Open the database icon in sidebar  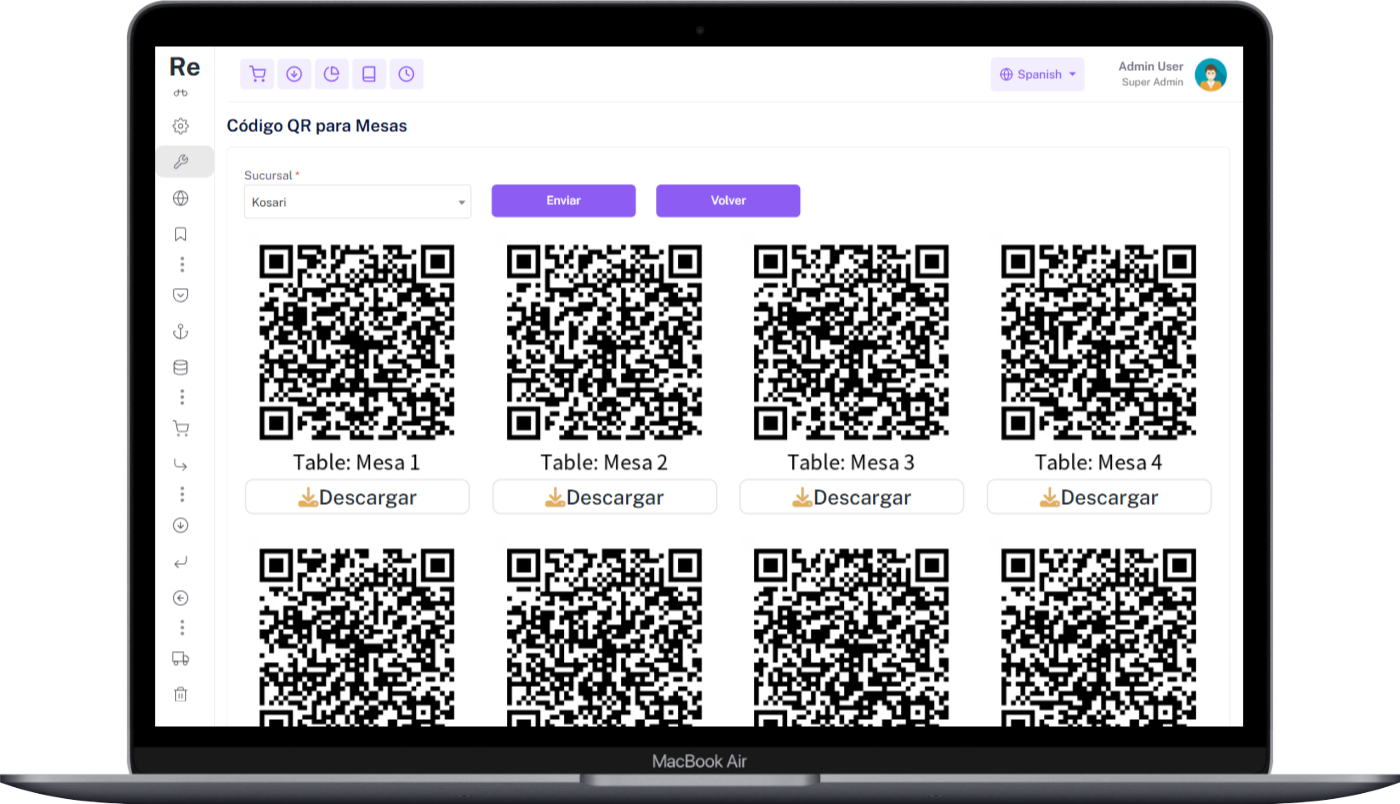tap(181, 367)
